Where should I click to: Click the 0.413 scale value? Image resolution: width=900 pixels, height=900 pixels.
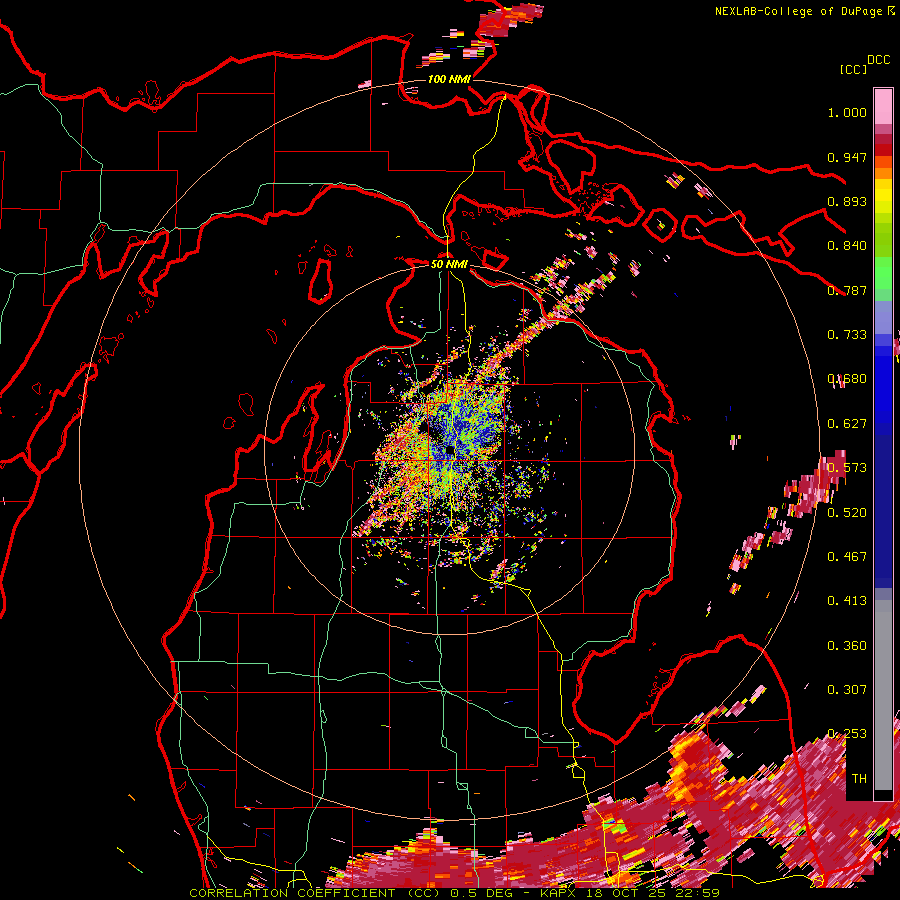[x=847, y=601]
